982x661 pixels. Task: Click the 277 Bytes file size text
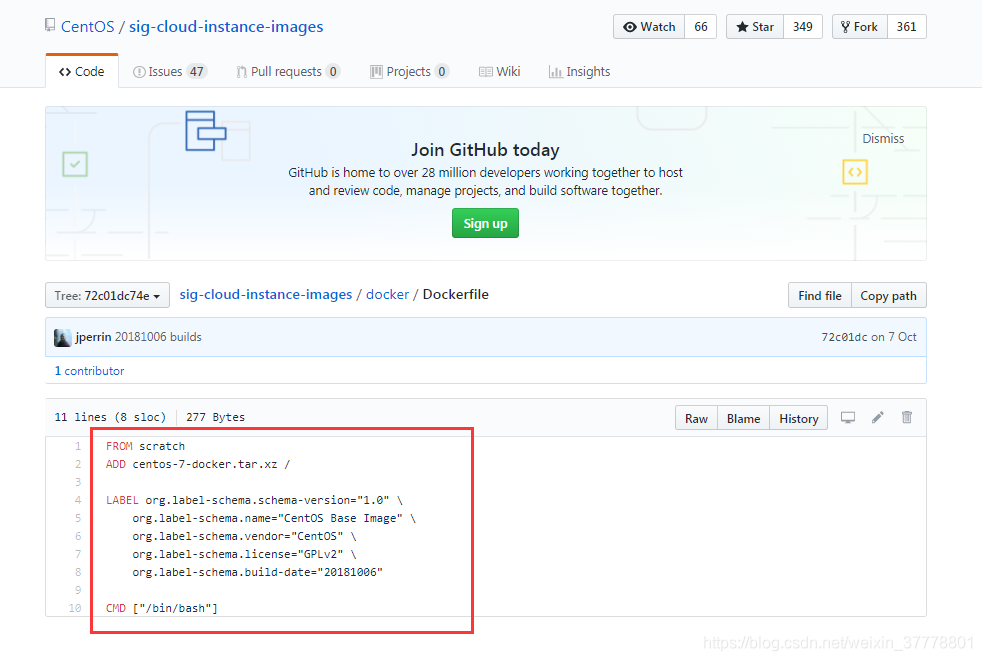pos(215,417)
